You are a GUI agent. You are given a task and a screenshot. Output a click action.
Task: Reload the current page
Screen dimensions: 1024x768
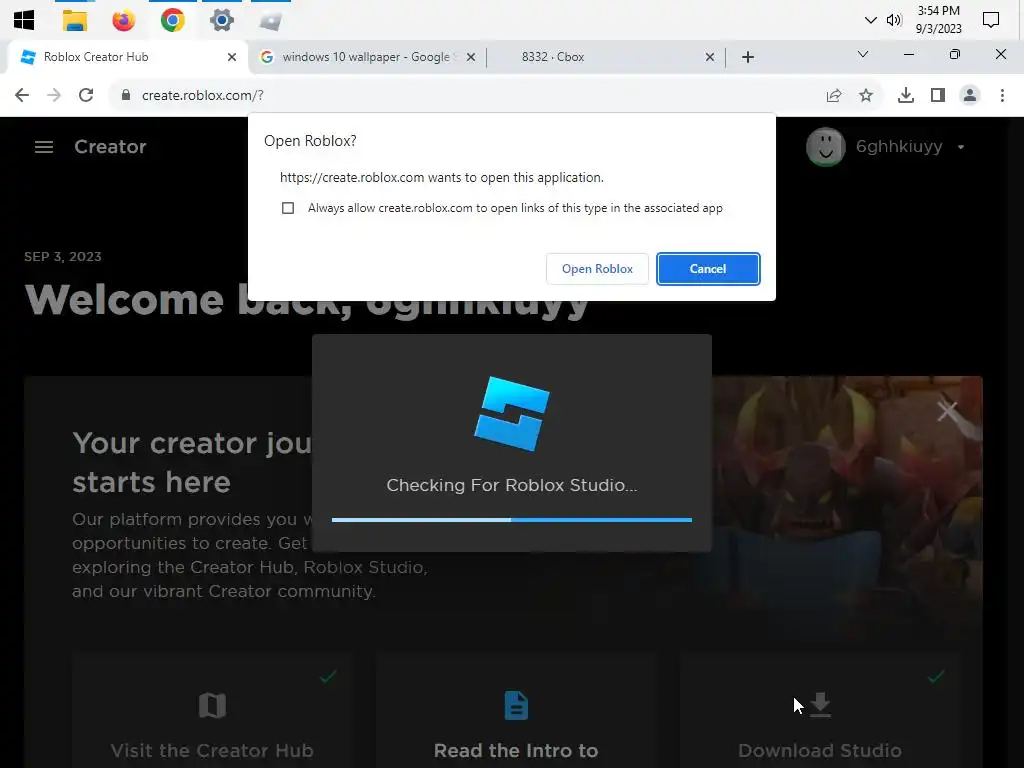[86, 95]
